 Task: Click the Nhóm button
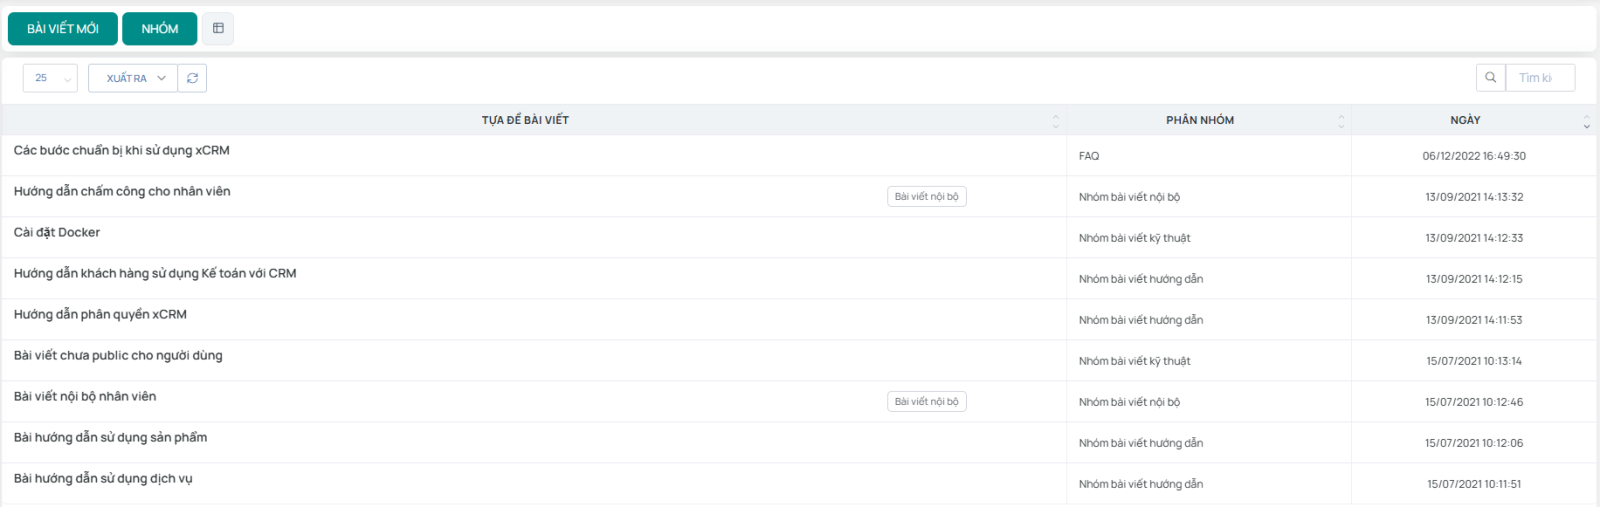[x=160, y=29]
